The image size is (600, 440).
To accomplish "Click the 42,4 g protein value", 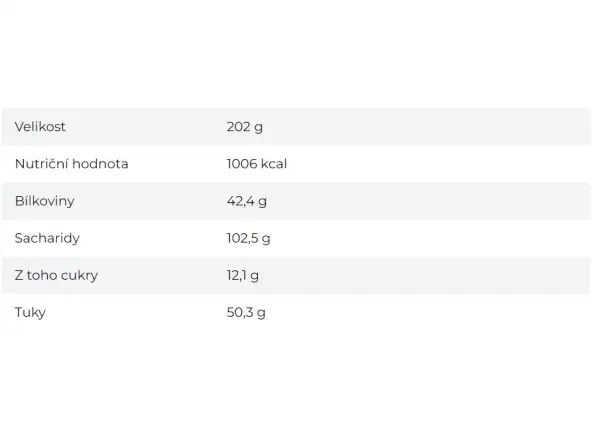I will [247, 201].
